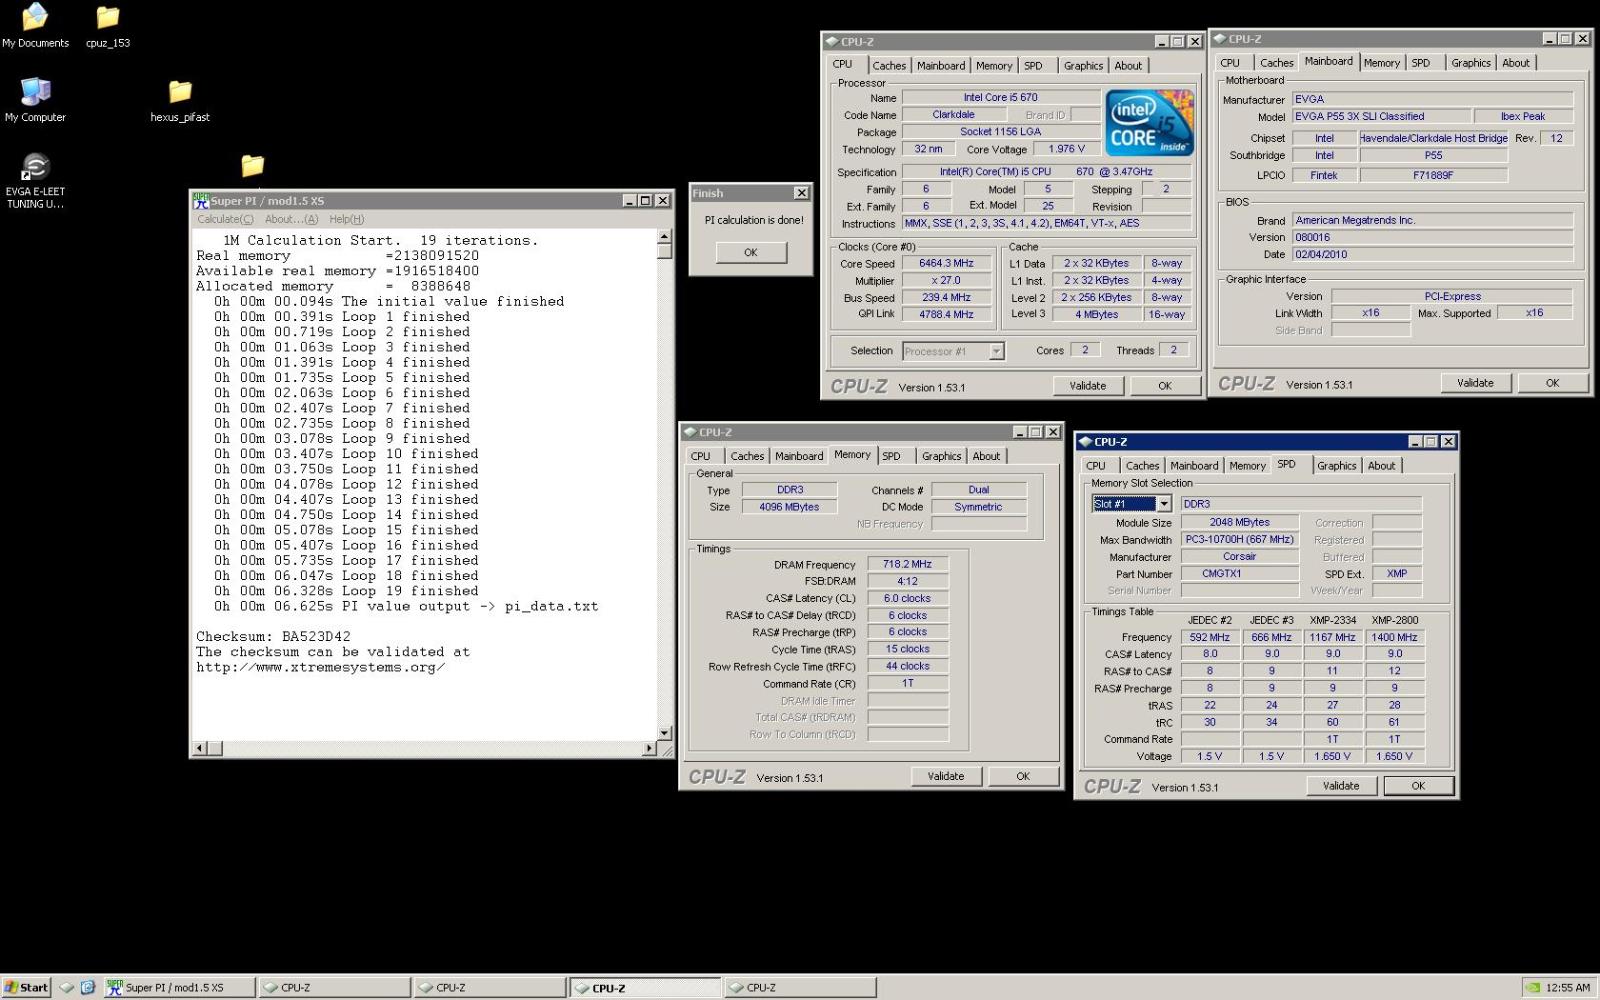Image resolution: width=1600 pixels, height=1000 pixels.
Task: Switch to Super PI taskbar button
Action: pyautogui.click(x=178, y=987)
